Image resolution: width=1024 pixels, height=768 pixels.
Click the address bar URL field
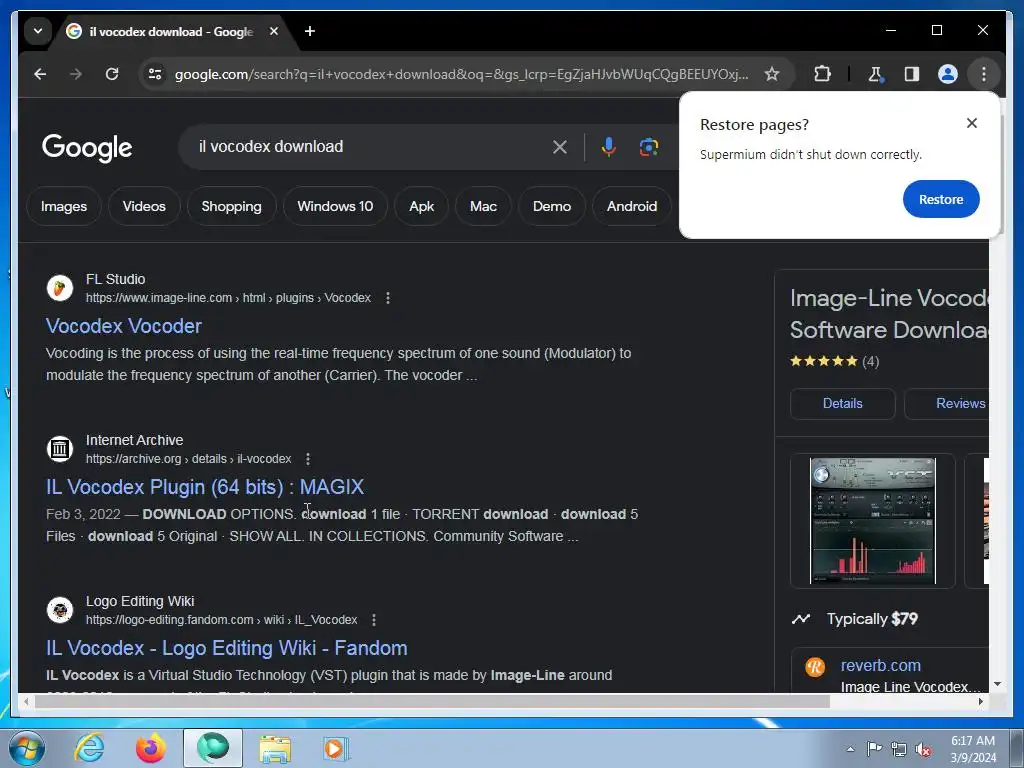coord(461,74)
